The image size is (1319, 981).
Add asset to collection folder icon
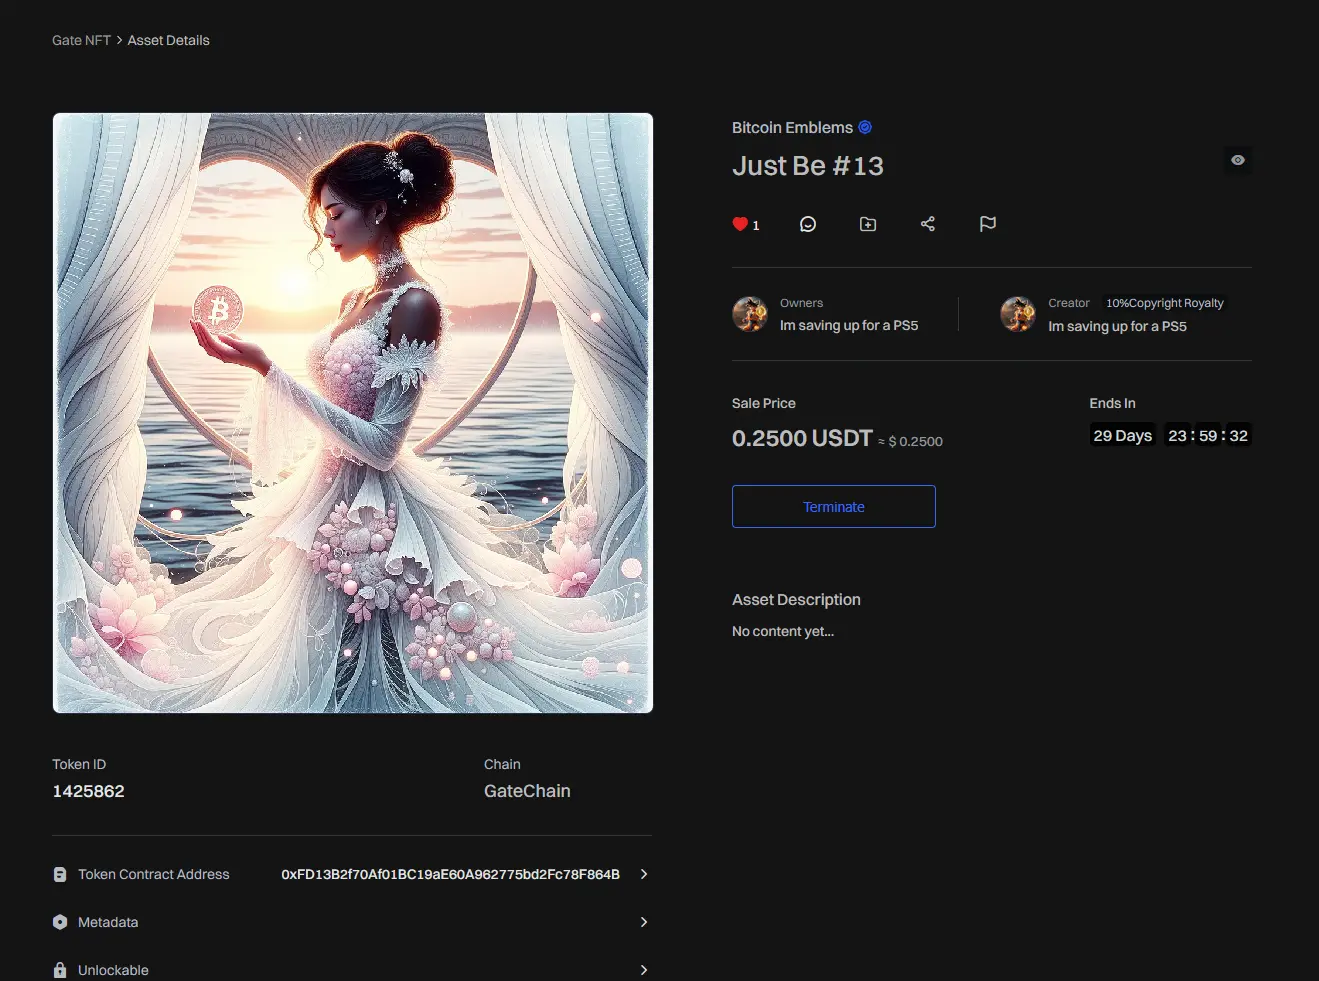(x=868, y=224)
